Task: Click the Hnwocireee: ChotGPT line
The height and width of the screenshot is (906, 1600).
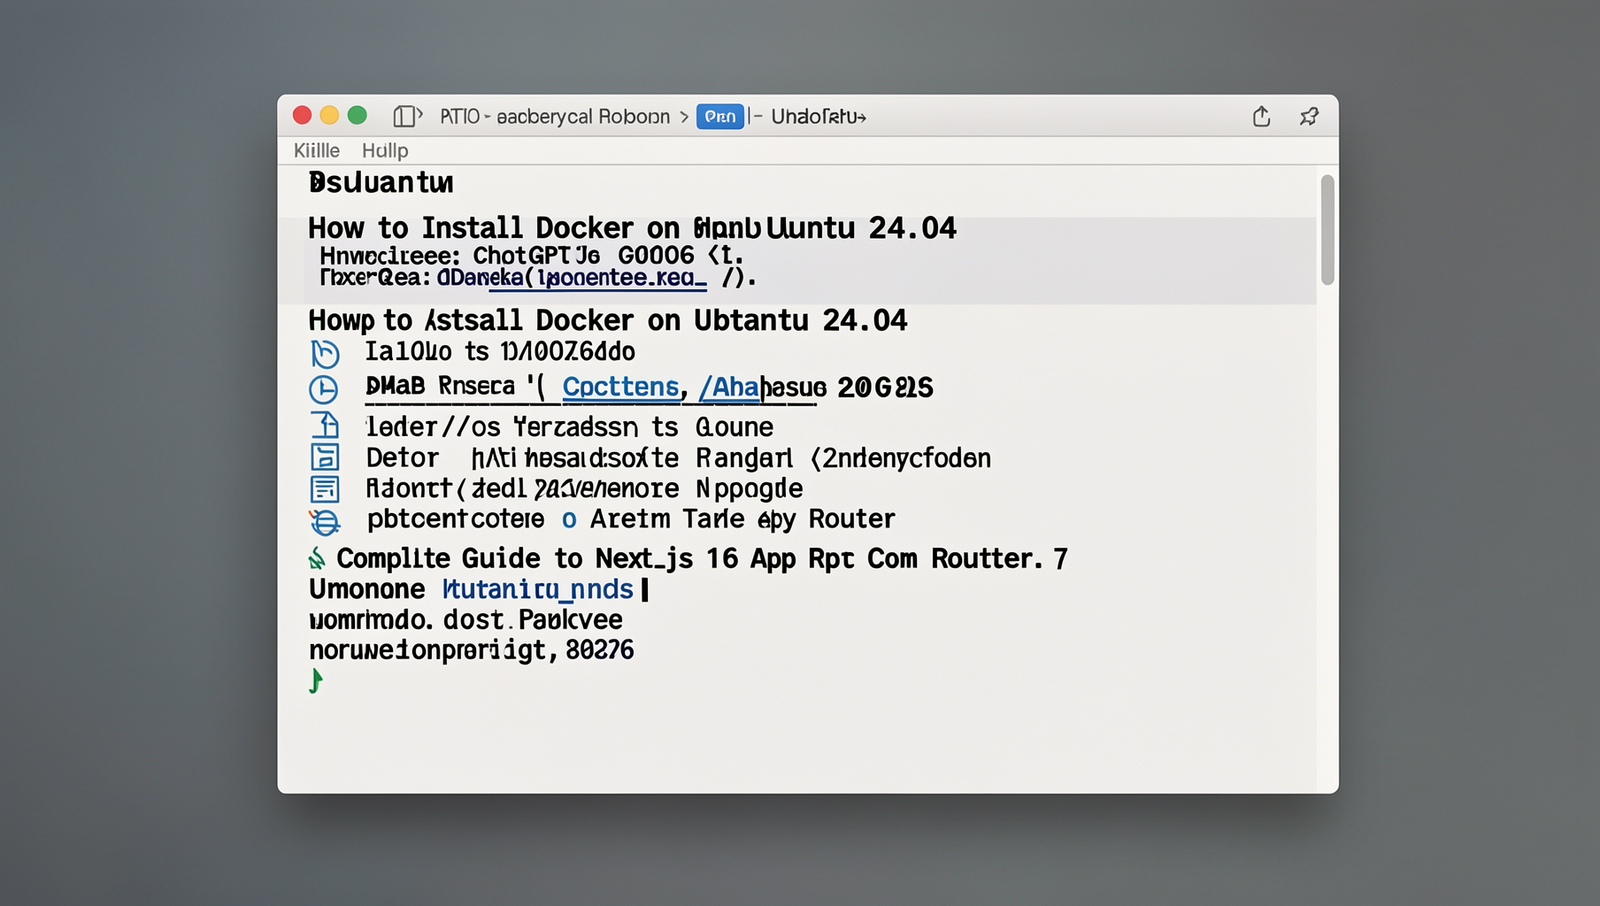Action: click(x=532, y=255)
